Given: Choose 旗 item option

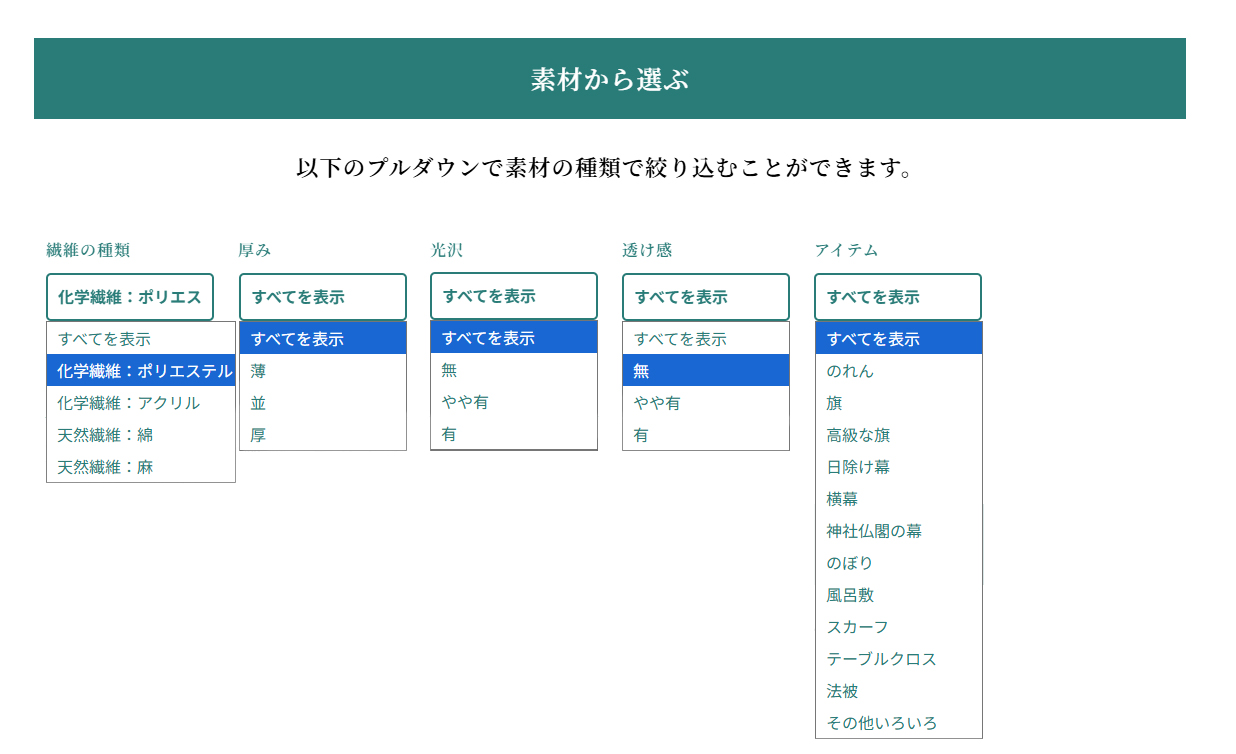Looking at the screenshot, I should 899,403.
